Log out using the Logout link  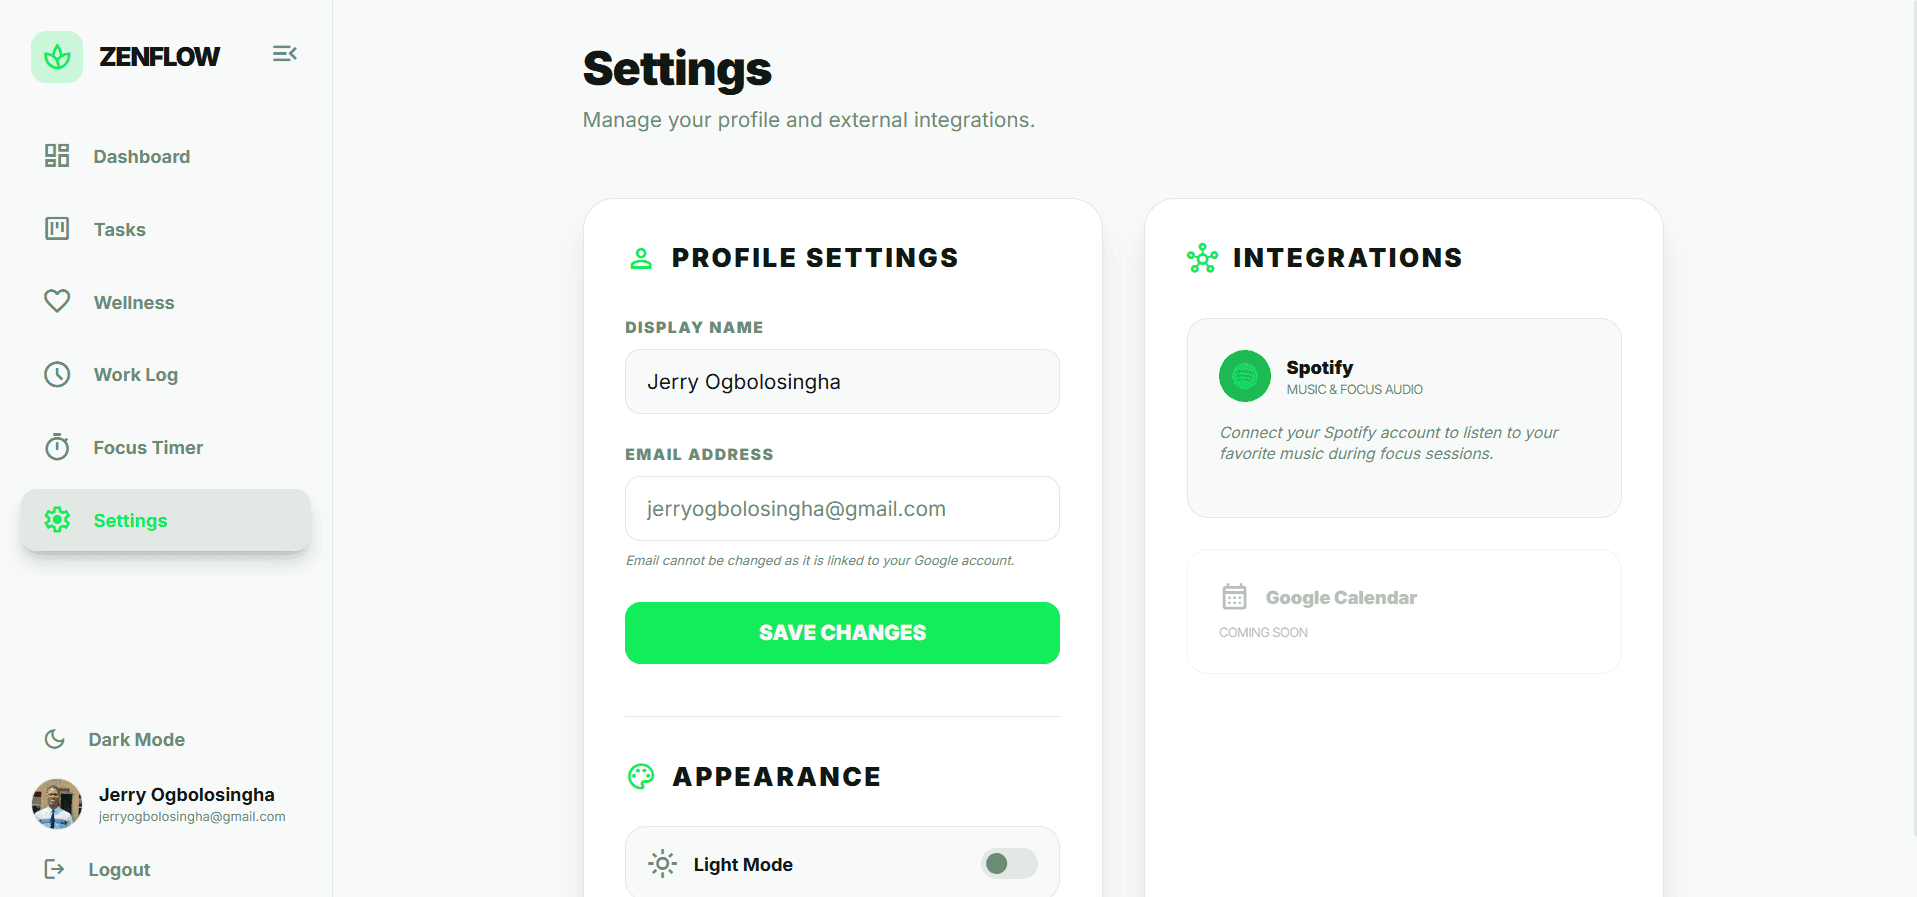coord(98,869)
